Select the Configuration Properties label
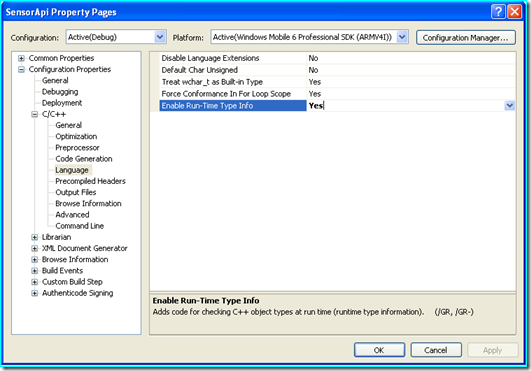Image resolution: width=531 pixels, height=371 pixels. tap(70, 69)
